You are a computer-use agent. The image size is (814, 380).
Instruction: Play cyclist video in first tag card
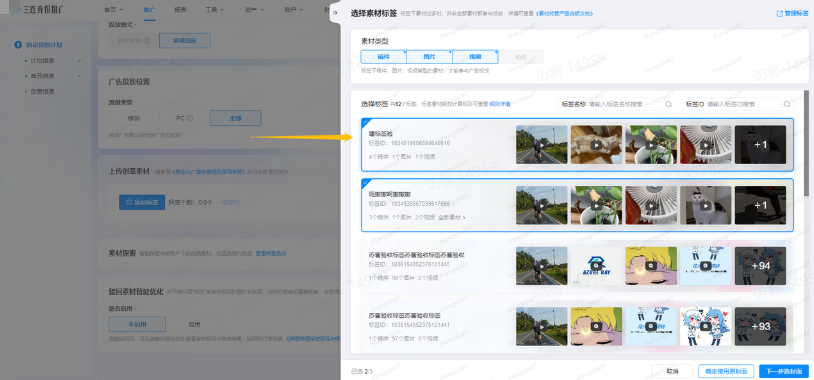(541, 145)
